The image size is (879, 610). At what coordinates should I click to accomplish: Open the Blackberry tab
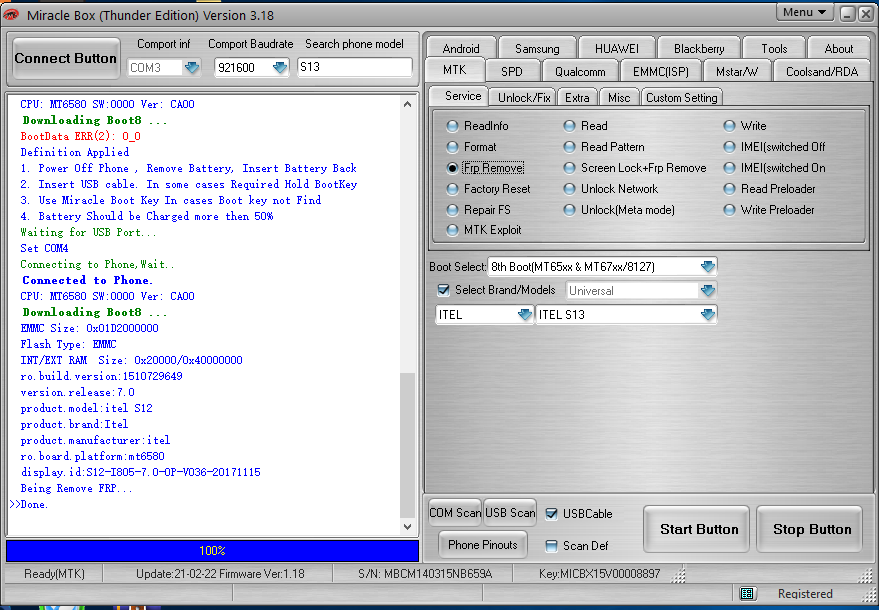pyautogui.click(x=699, y=48)
